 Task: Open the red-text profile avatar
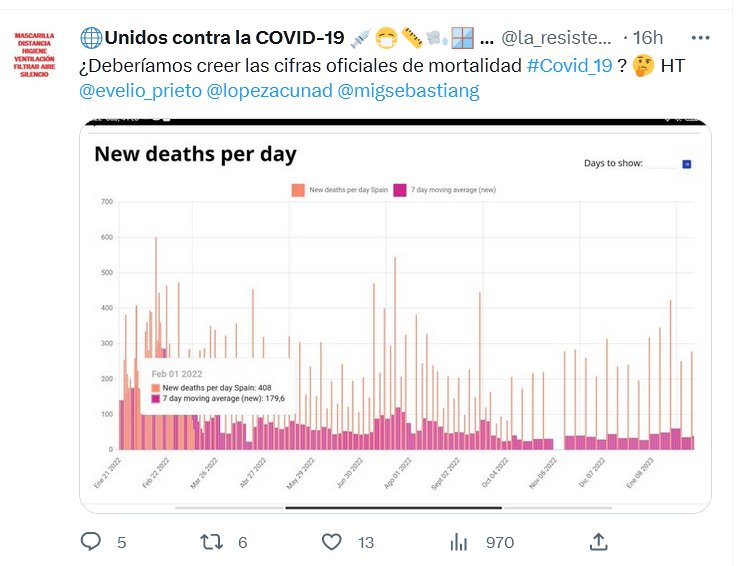35,54
